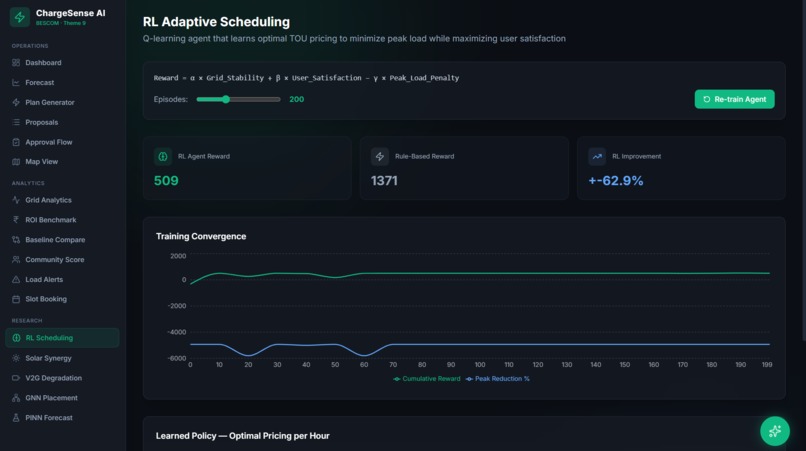Click the Approval Flow clipboard icon
The height and width of the screenshot is (451, 806).
(x=16, y=142)
